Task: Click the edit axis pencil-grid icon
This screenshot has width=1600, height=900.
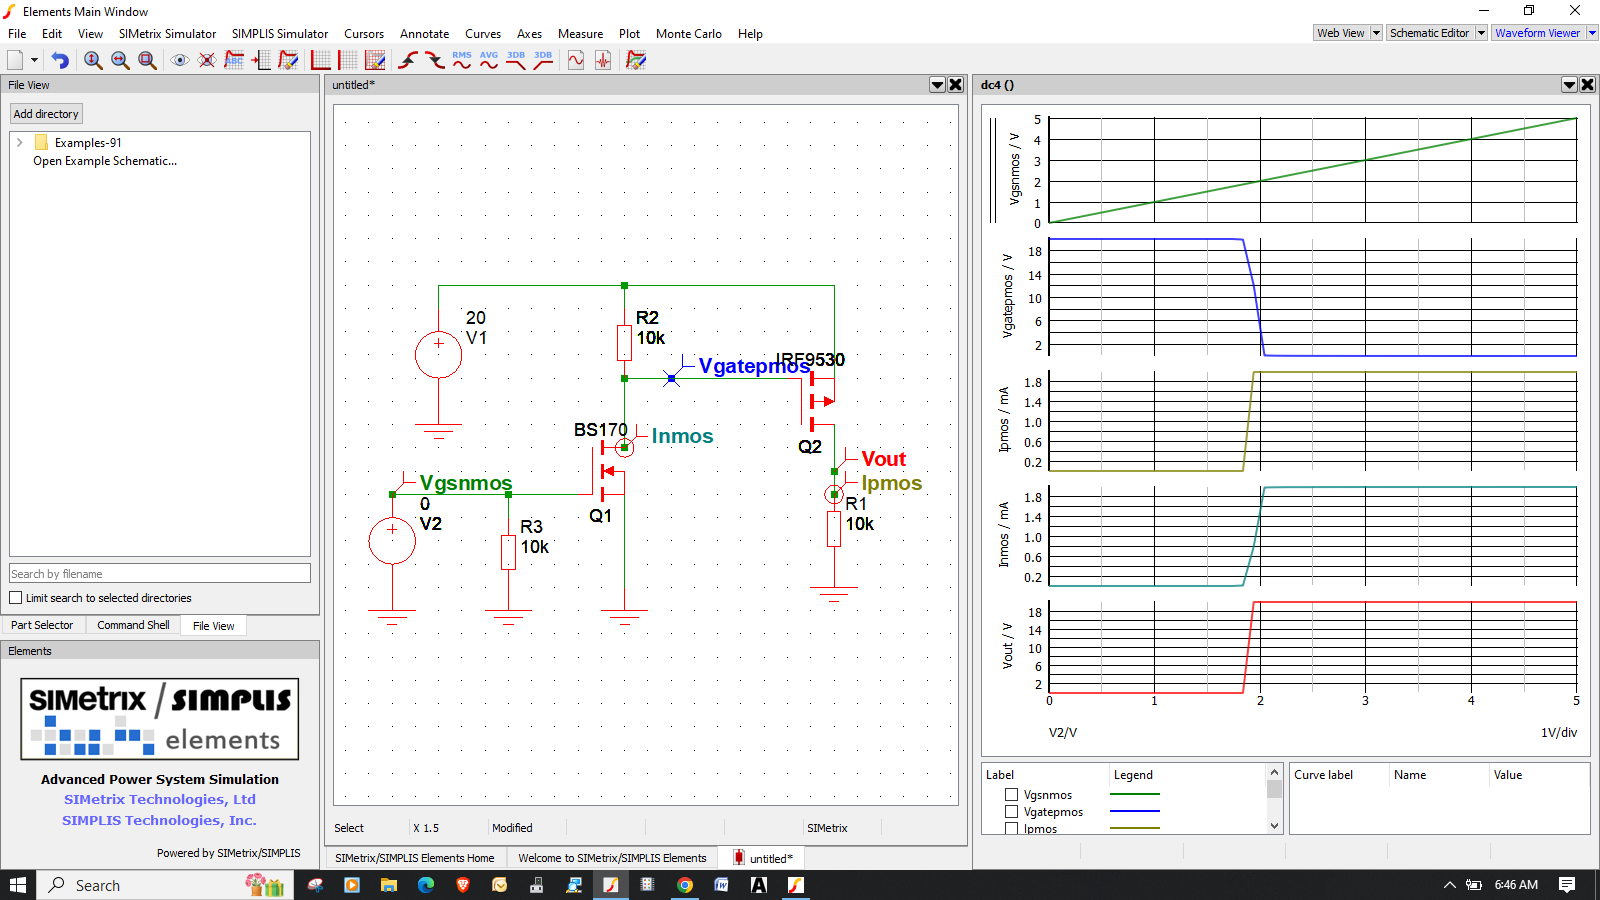Action: (x=375, y=60)
